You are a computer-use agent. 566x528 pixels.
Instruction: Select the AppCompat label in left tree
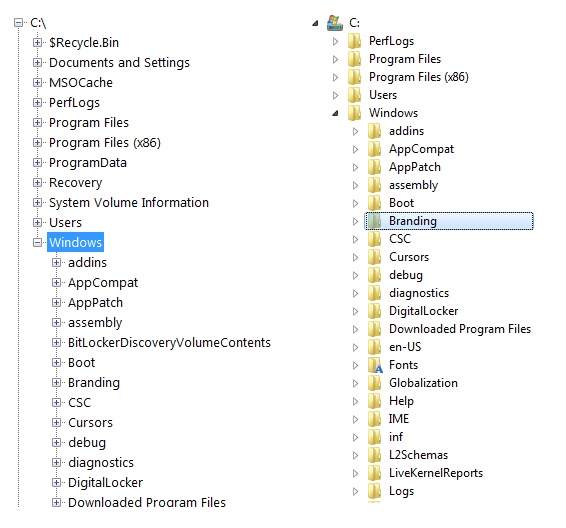pos(103,283)
